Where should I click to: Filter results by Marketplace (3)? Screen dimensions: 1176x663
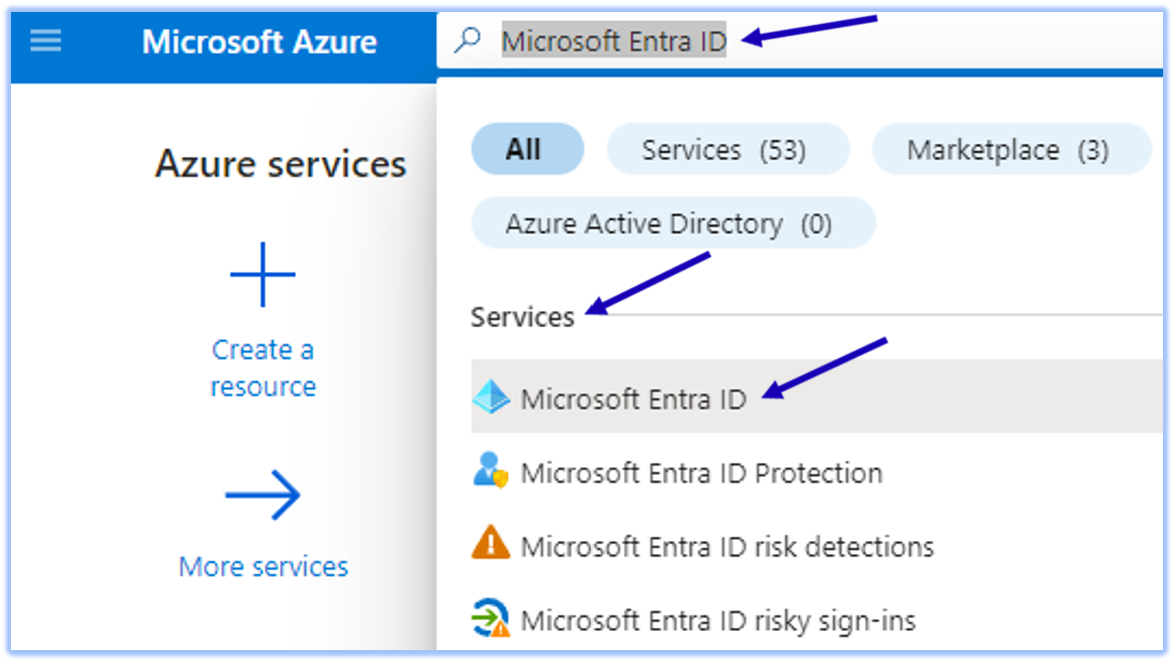tap(1010, 148)
